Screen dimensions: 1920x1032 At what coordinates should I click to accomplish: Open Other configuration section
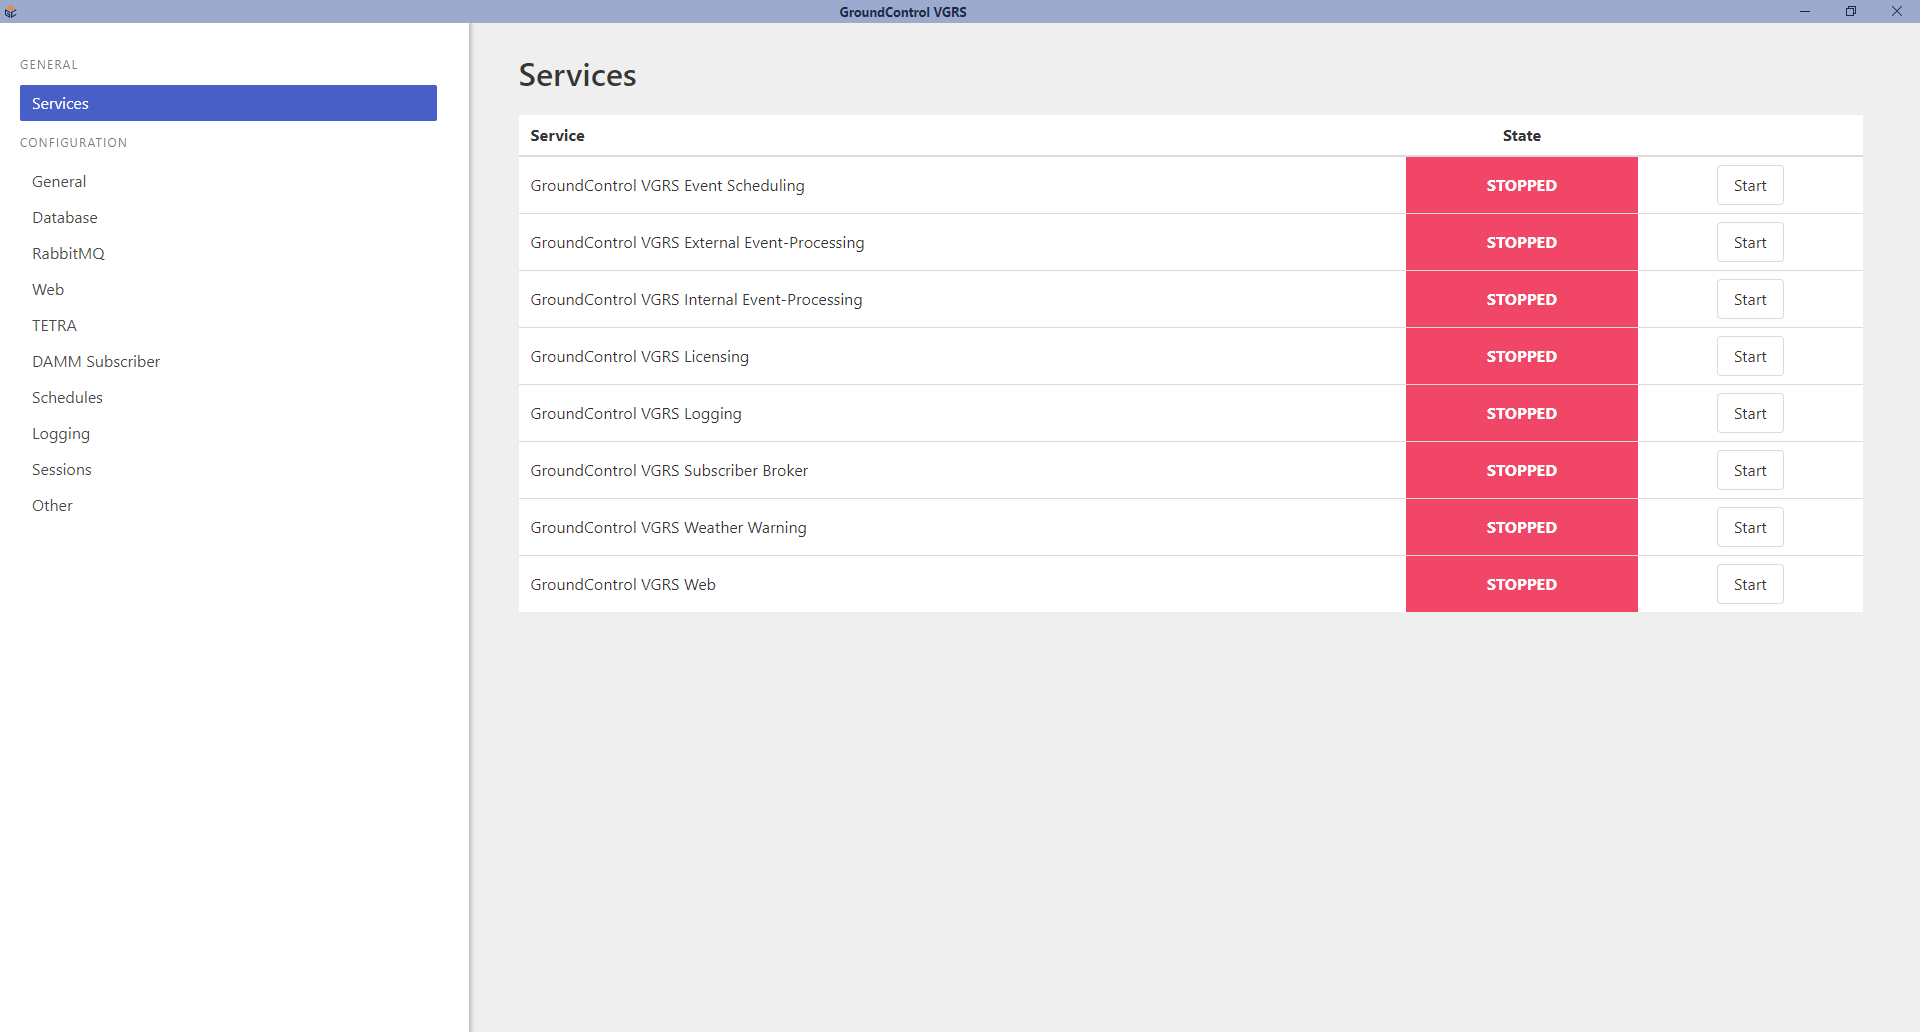pyautogui.click(x=52, y=505)
